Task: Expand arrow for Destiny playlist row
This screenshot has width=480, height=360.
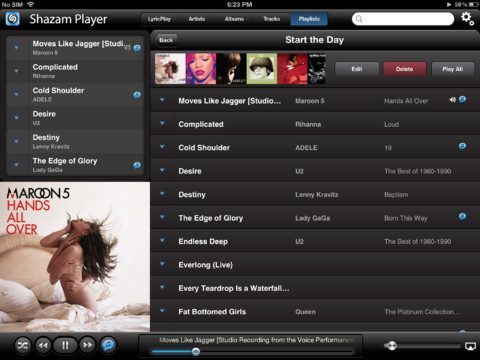Action: (162, 194)
